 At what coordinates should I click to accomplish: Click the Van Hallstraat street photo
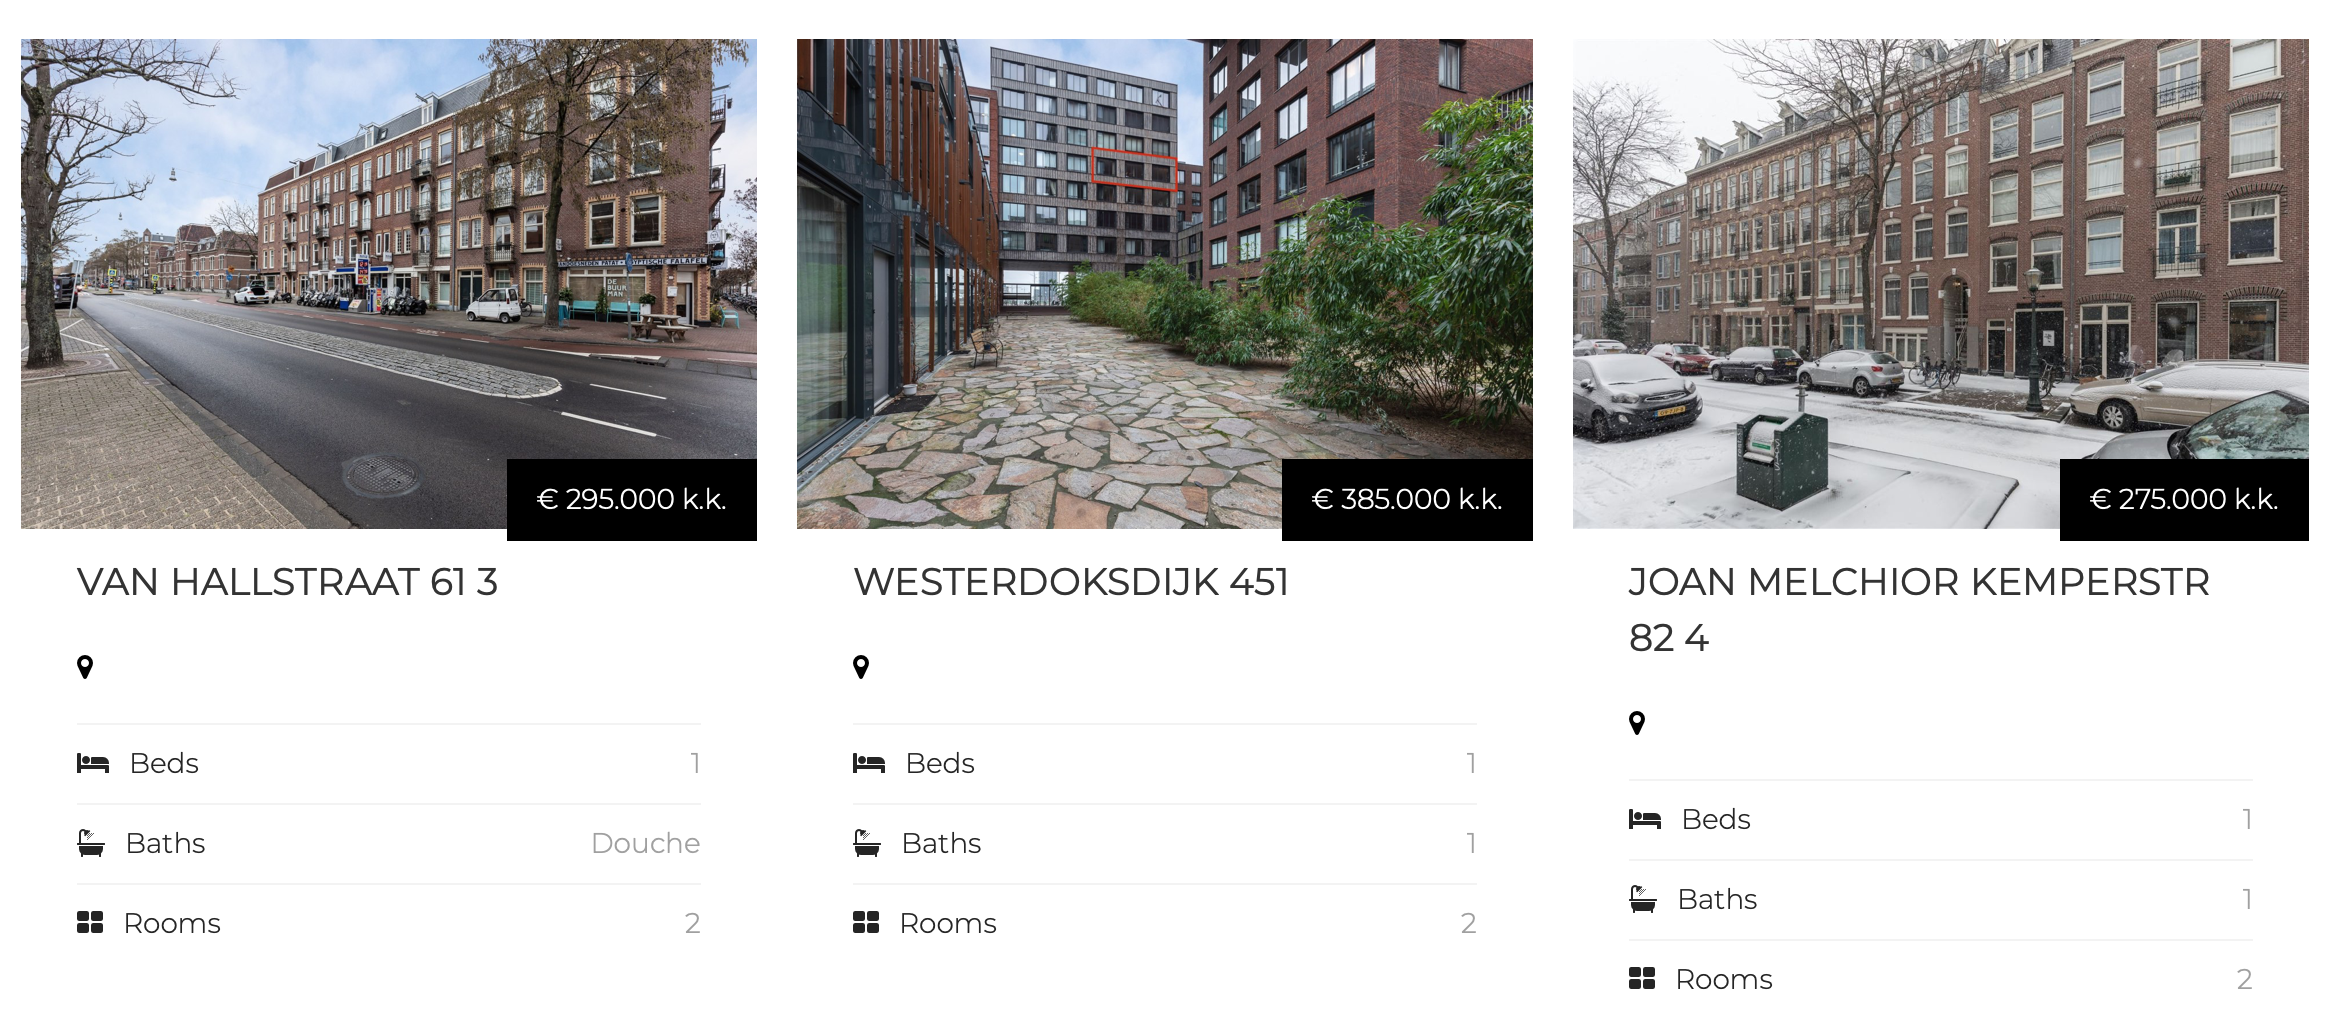point(389,284)
